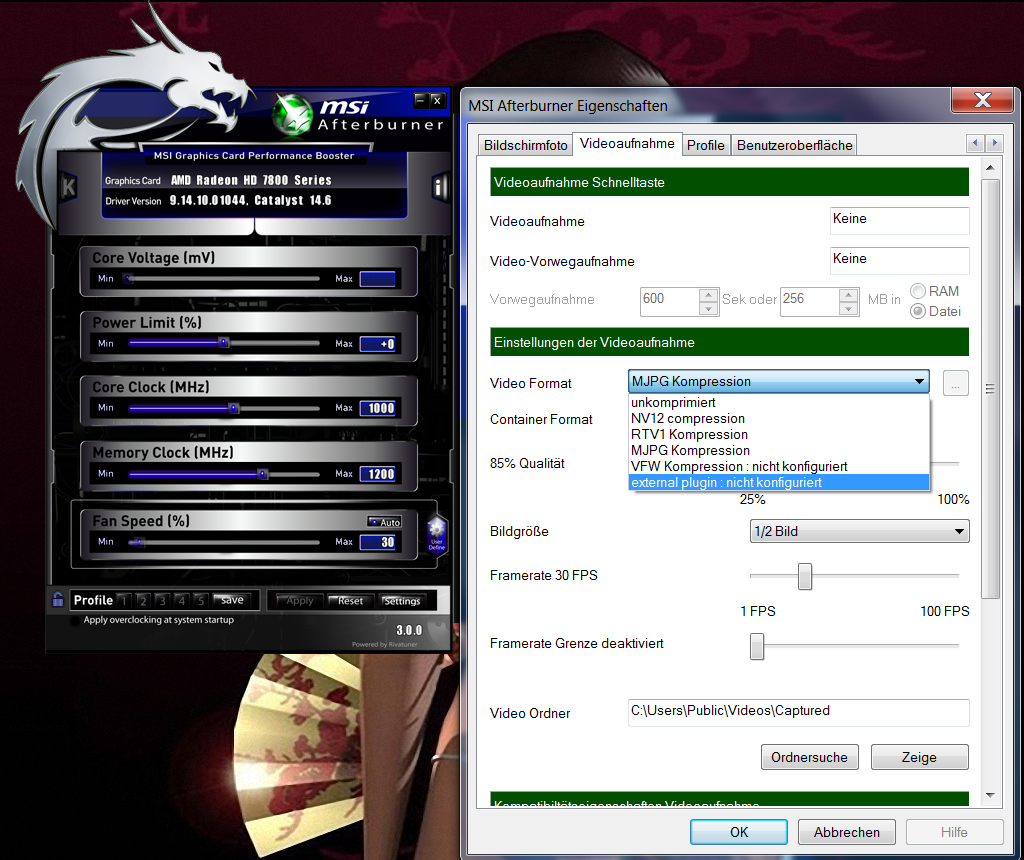Screen dimensions: 1024x860
Task: Close the MSI Afterburner Eigenschaften dialog
Action: click(x=982, y=100)
